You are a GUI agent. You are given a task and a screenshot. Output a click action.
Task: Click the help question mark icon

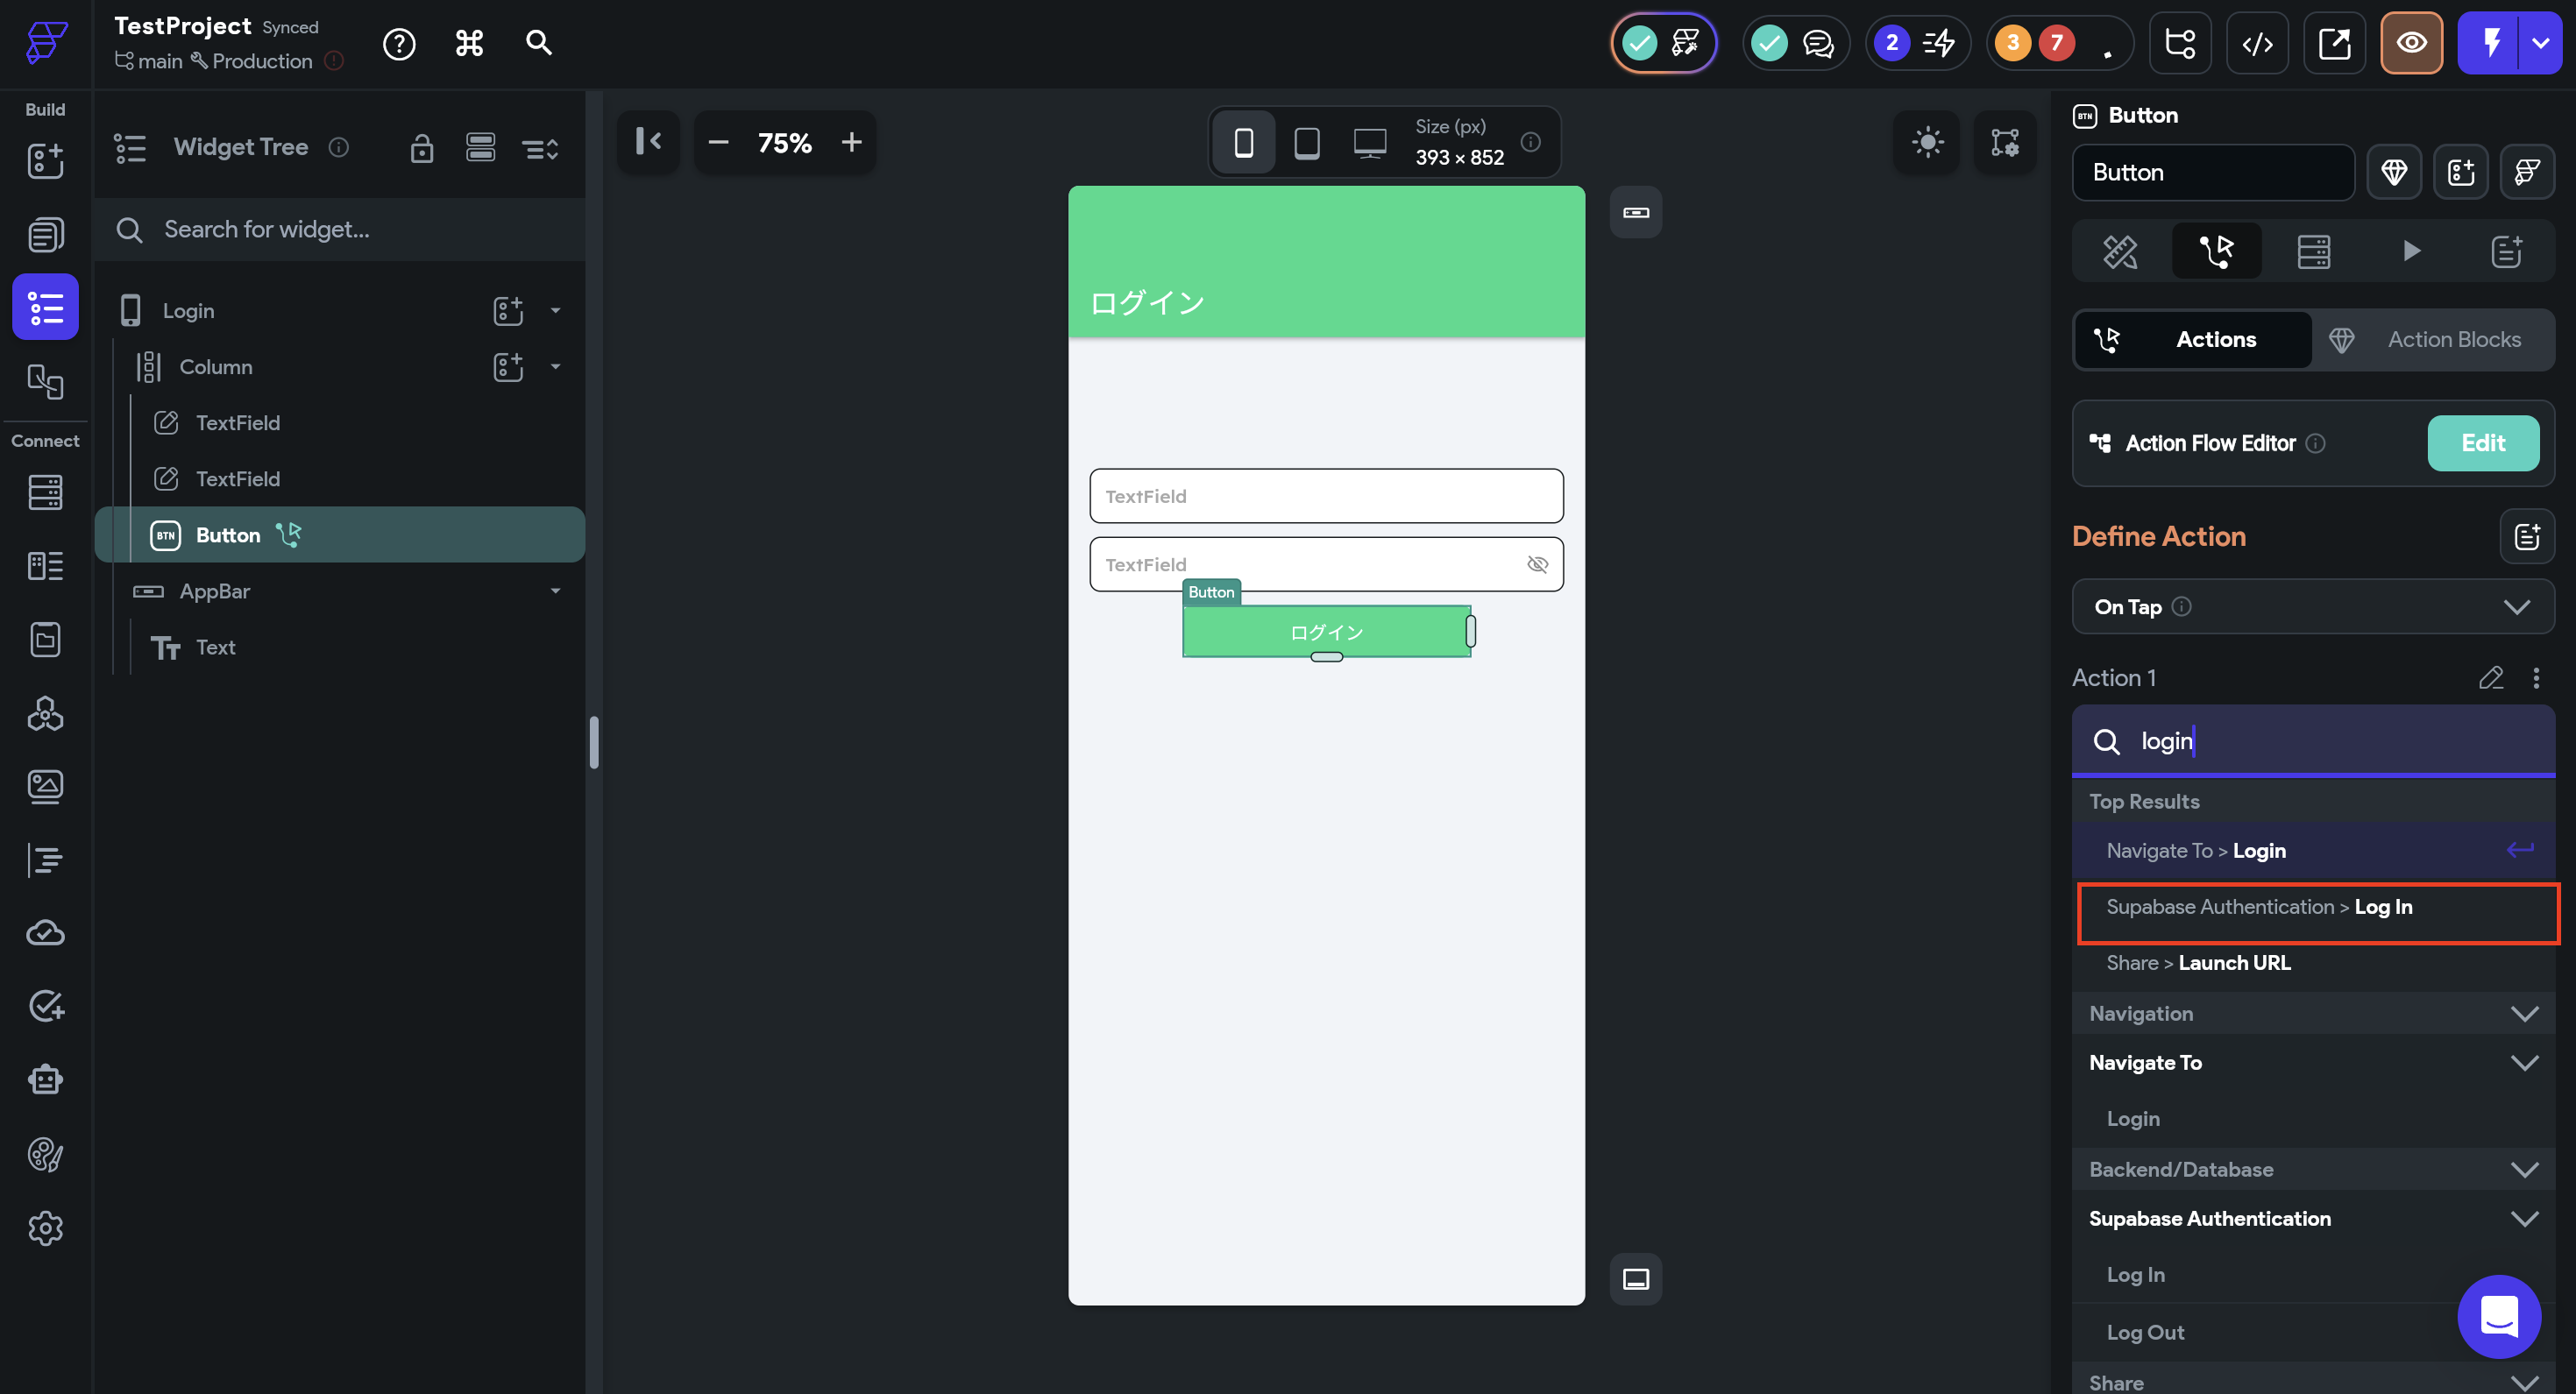(x=399, y=43)
